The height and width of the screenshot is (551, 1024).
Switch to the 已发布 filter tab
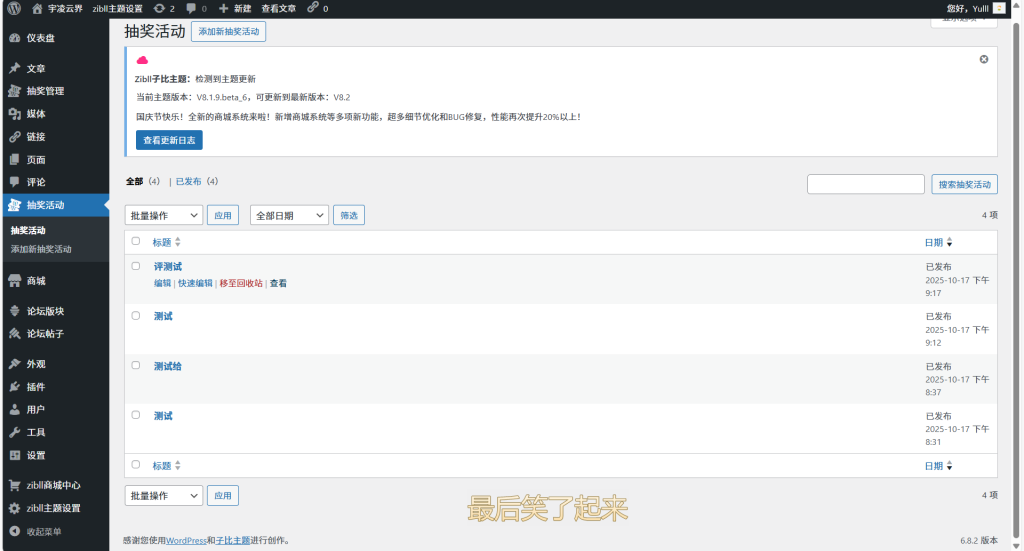pyautogui.click(x=189, y=182)
